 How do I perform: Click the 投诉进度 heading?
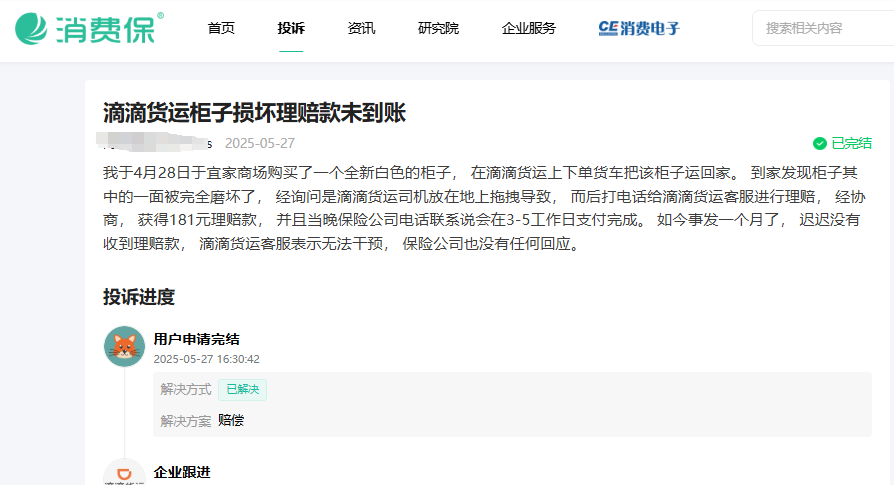[139, 297]
